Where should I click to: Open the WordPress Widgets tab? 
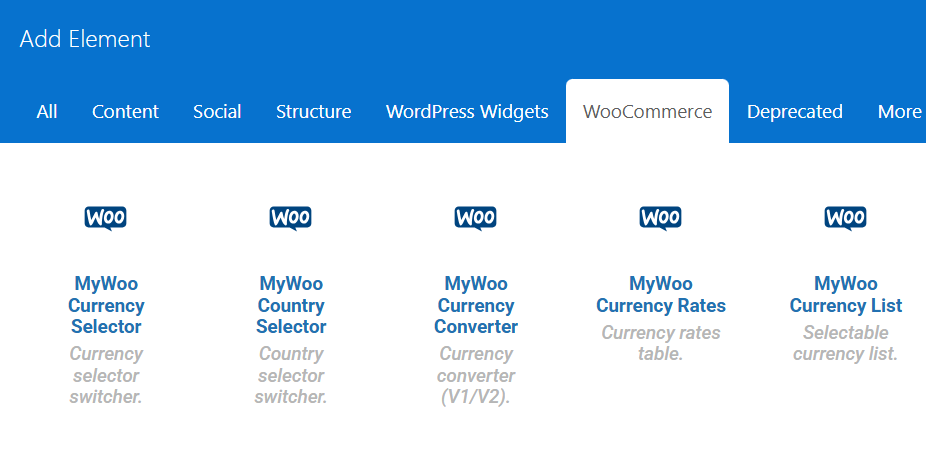point(467,112)
